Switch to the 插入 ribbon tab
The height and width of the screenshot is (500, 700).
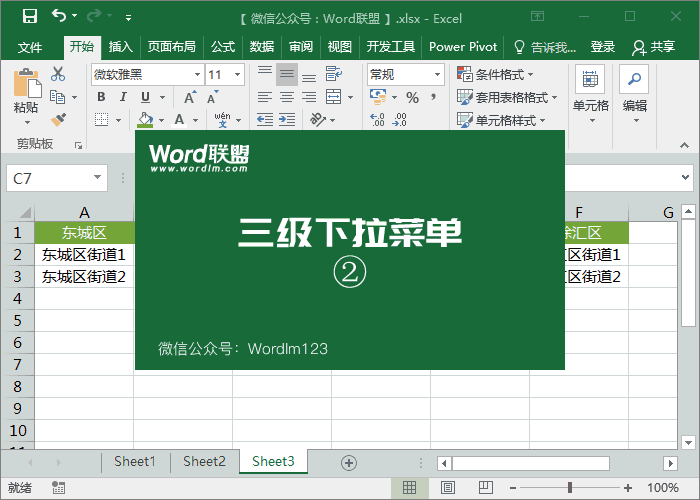coord(121,46)
